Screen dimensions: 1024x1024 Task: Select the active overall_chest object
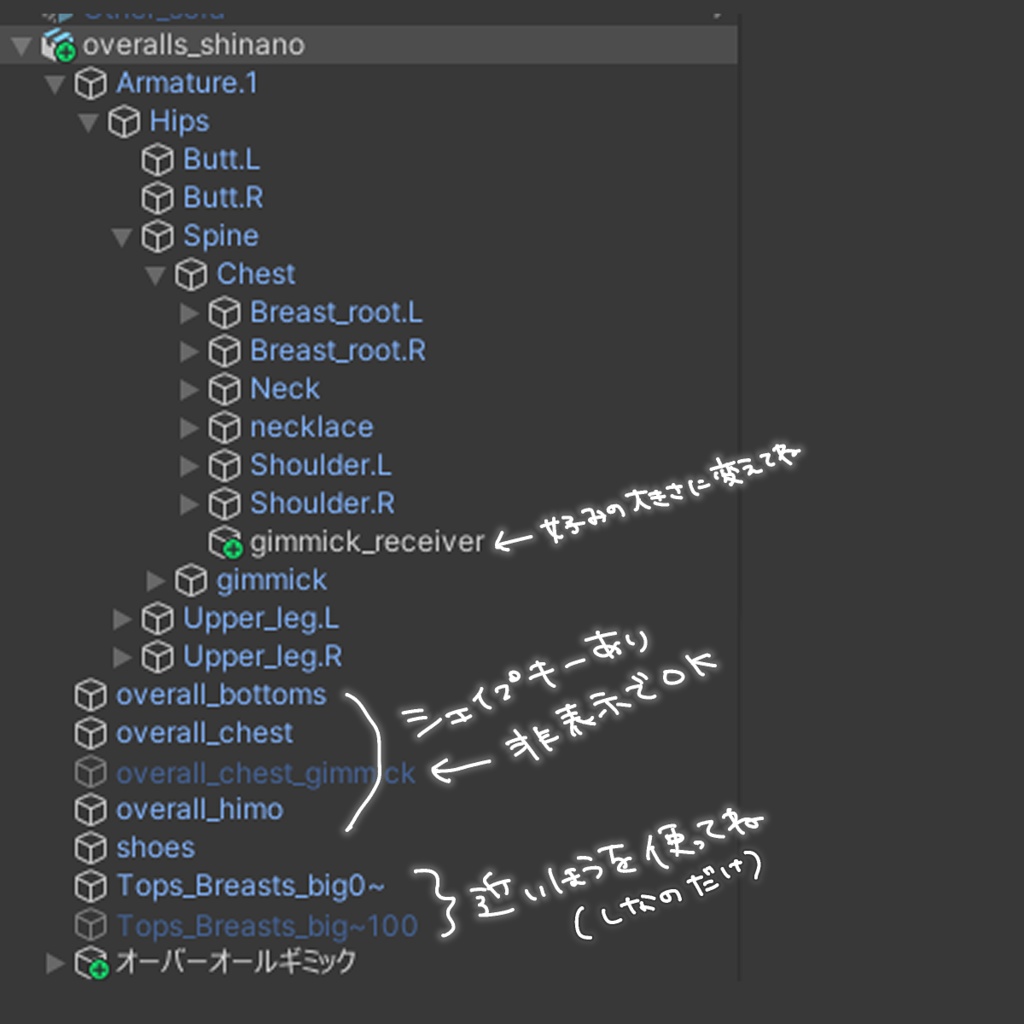click(x=204, y=732)
